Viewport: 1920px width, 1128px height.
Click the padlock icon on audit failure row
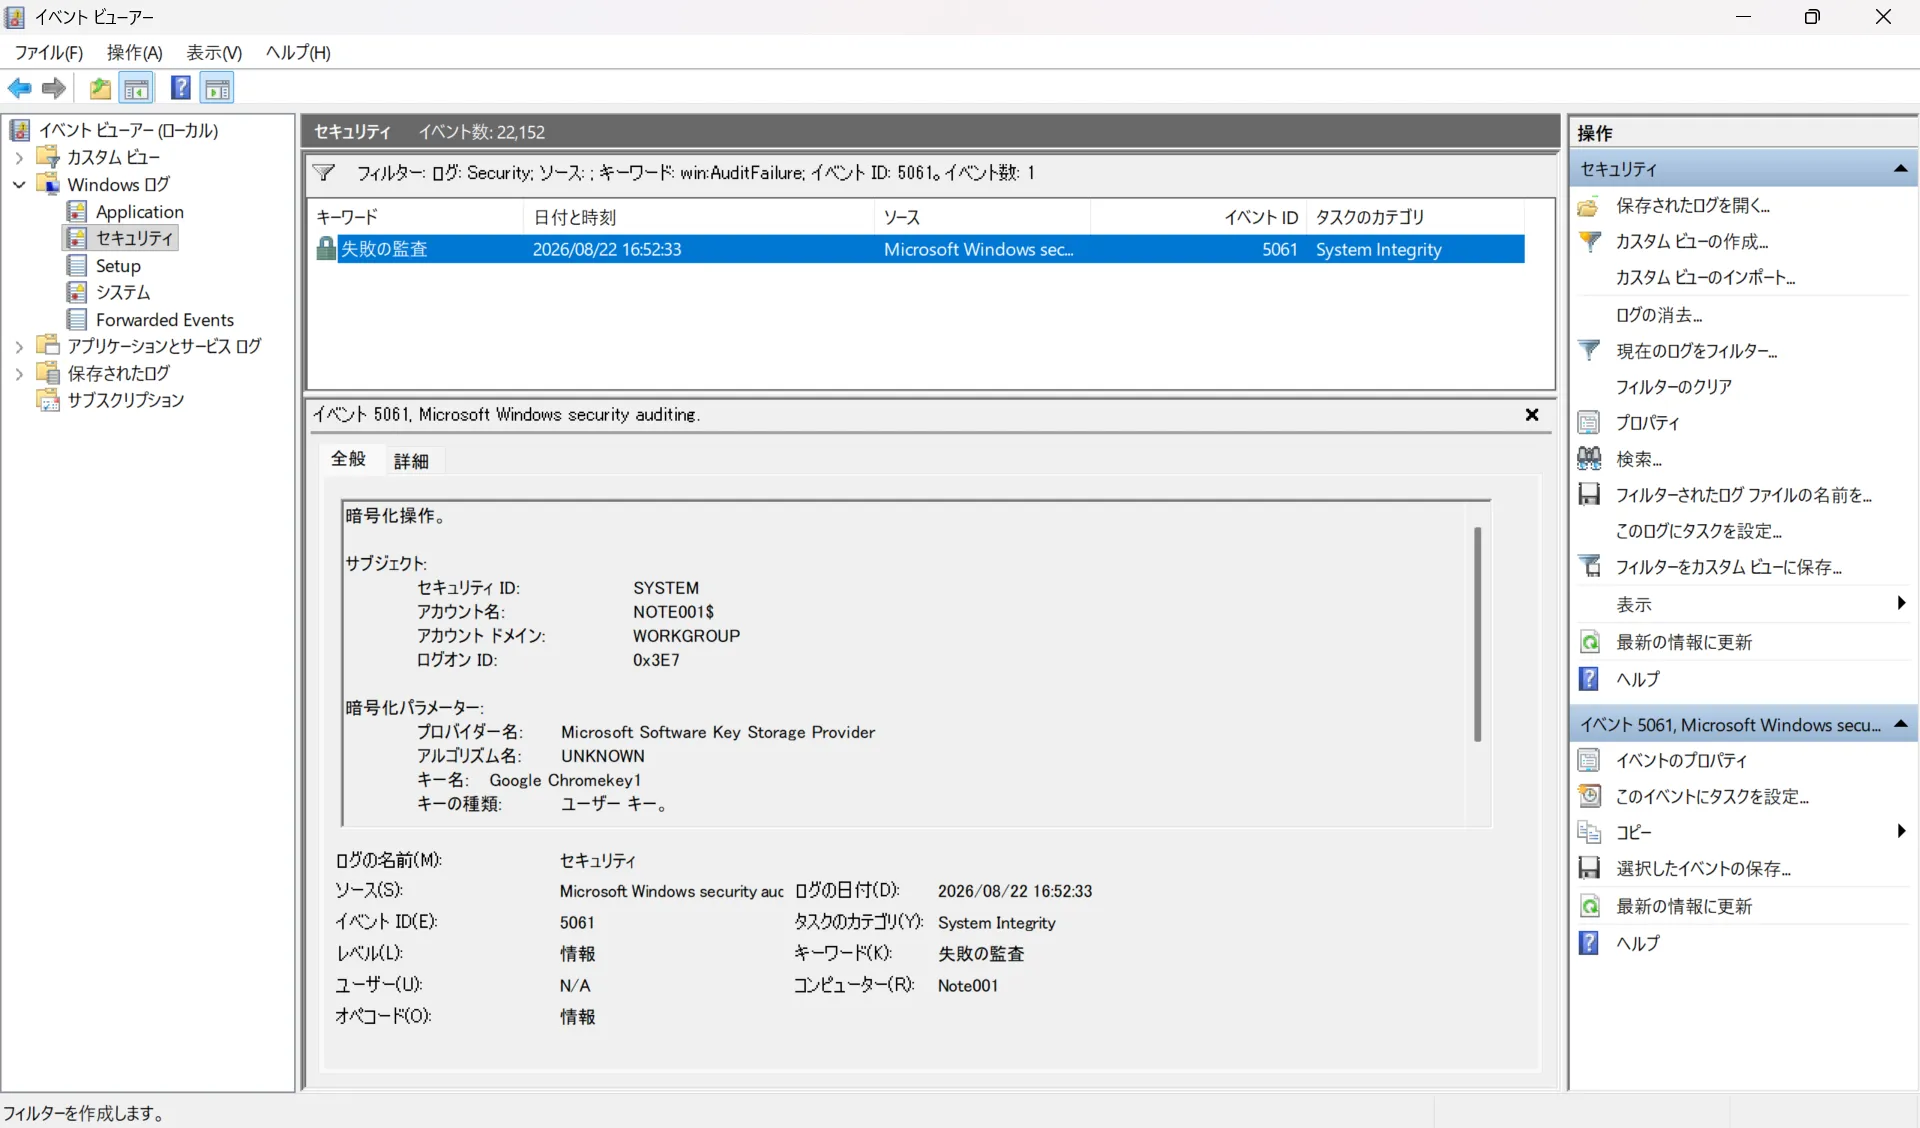325,248
